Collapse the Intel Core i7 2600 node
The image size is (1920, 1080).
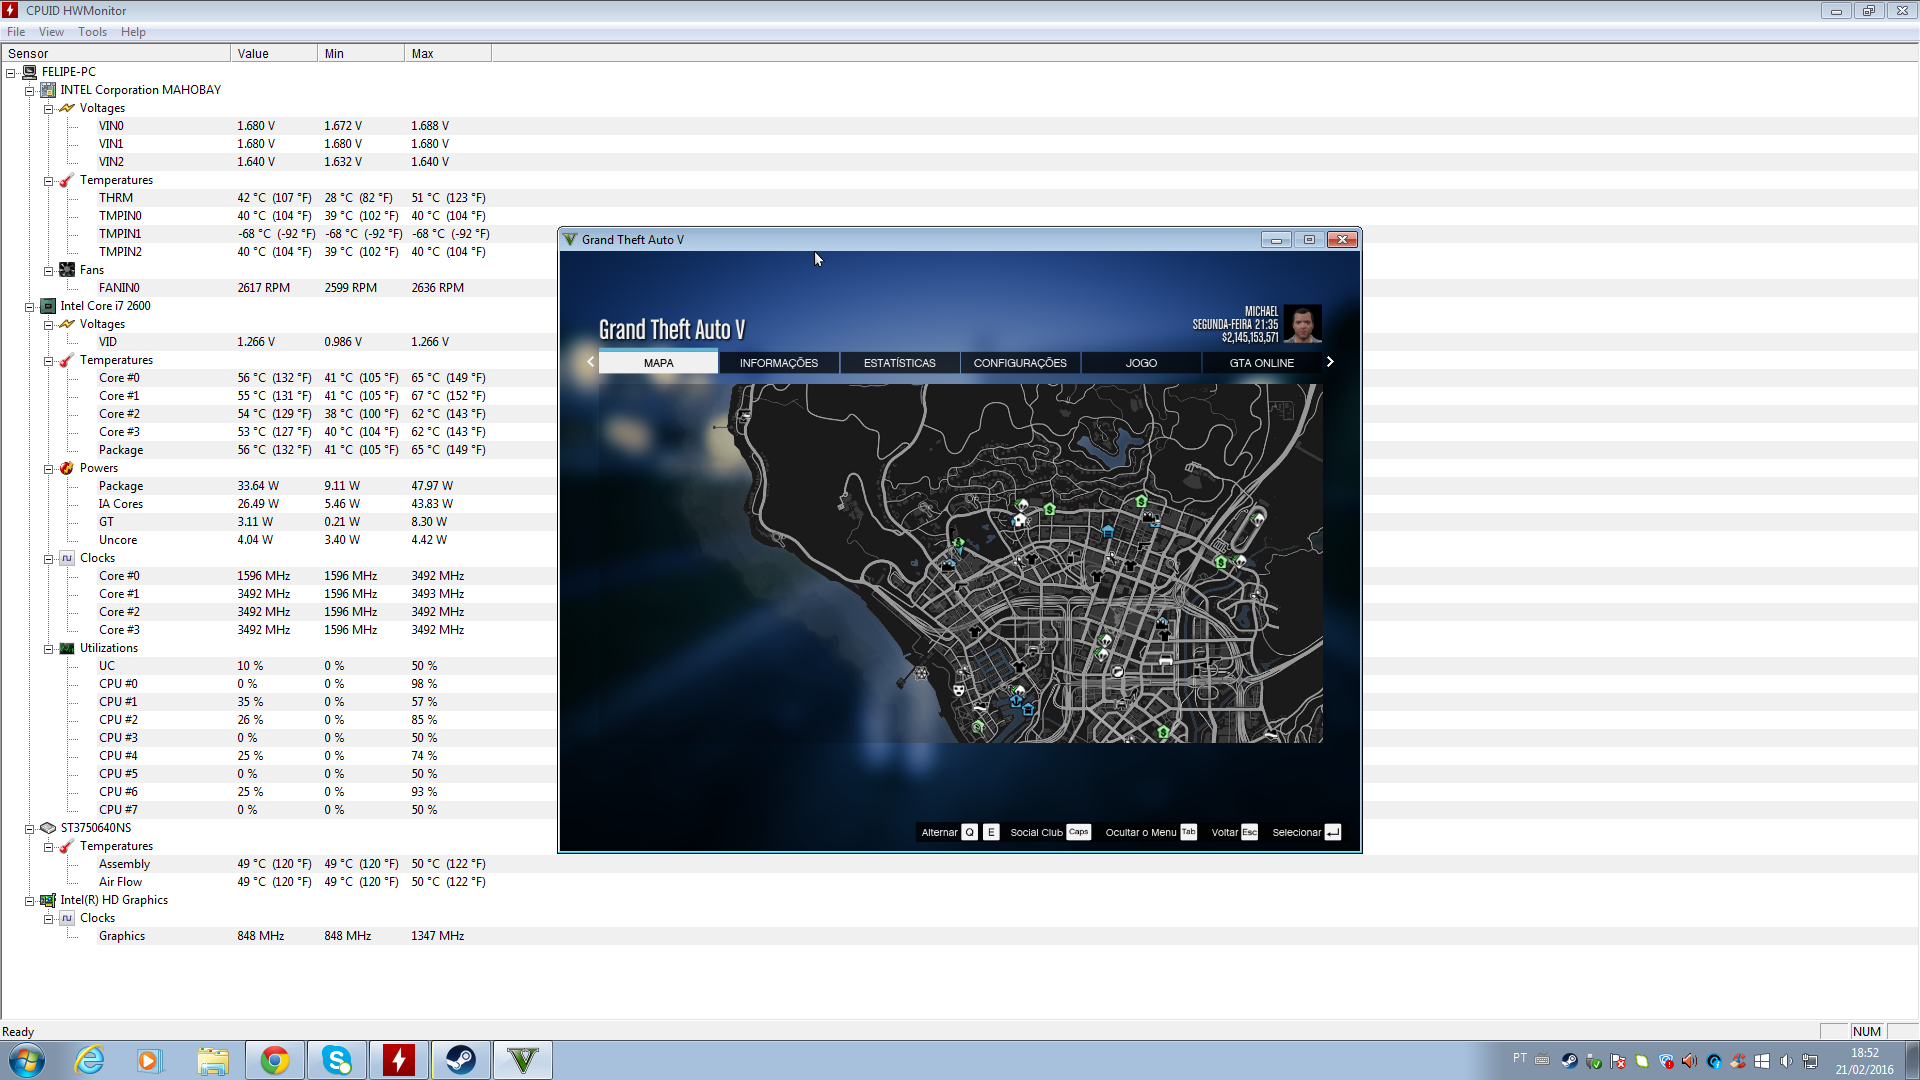[30, 307]
